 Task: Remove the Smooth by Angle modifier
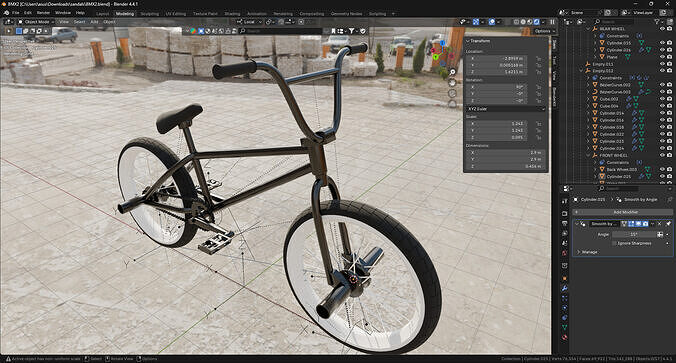(660, 224)
